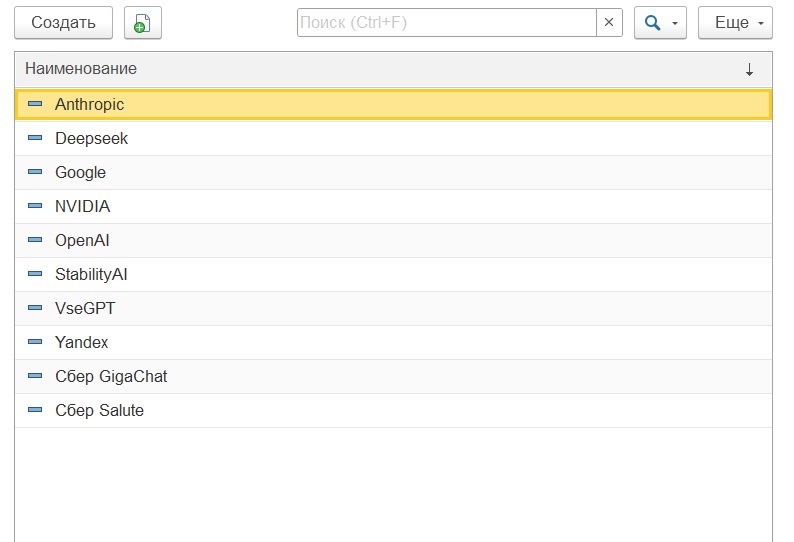This screenshot has height=542, width=794.
Task: Click the item icon beside OpenAI
Action: [35, 240]
